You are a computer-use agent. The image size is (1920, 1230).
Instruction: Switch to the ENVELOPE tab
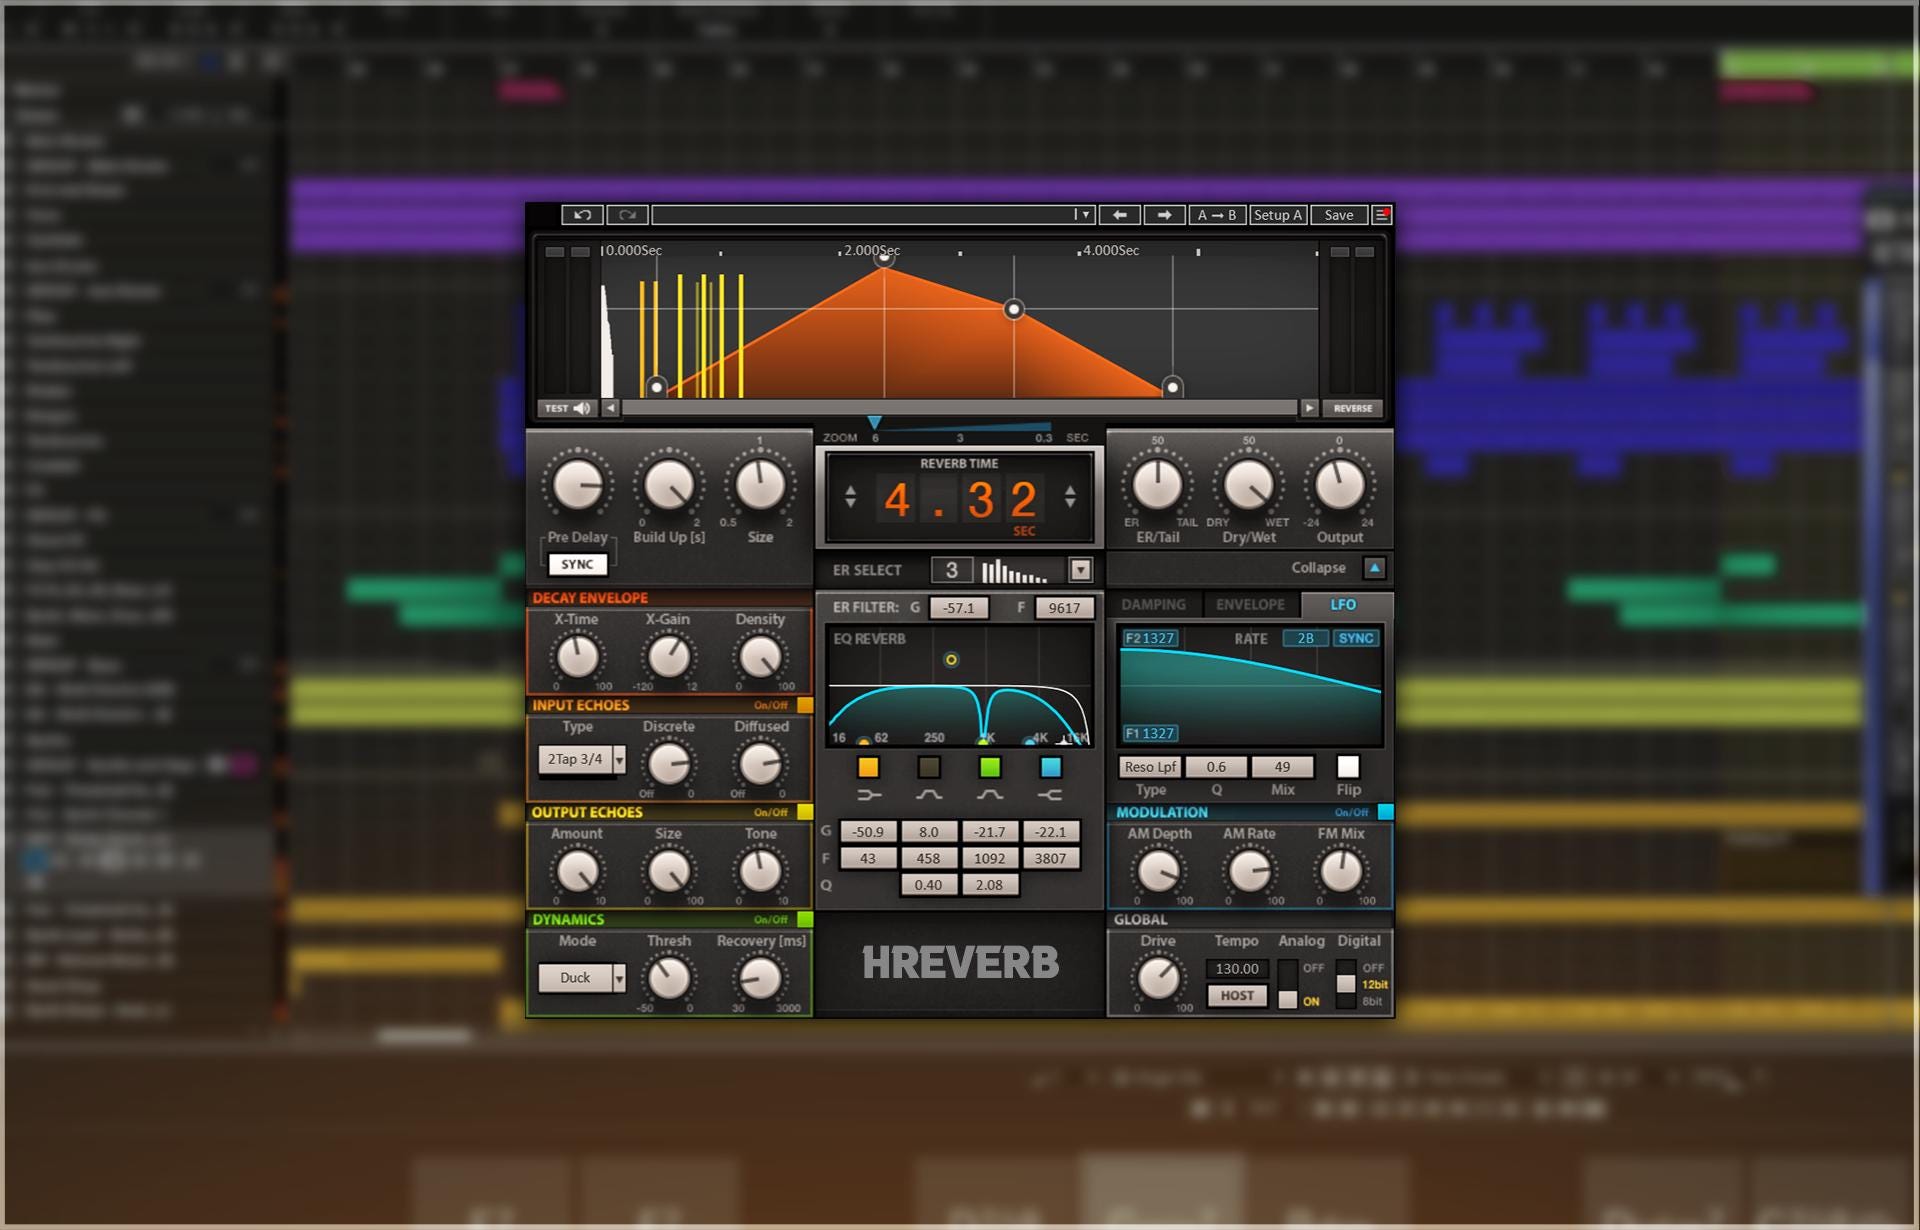[x=1250, y=605]
